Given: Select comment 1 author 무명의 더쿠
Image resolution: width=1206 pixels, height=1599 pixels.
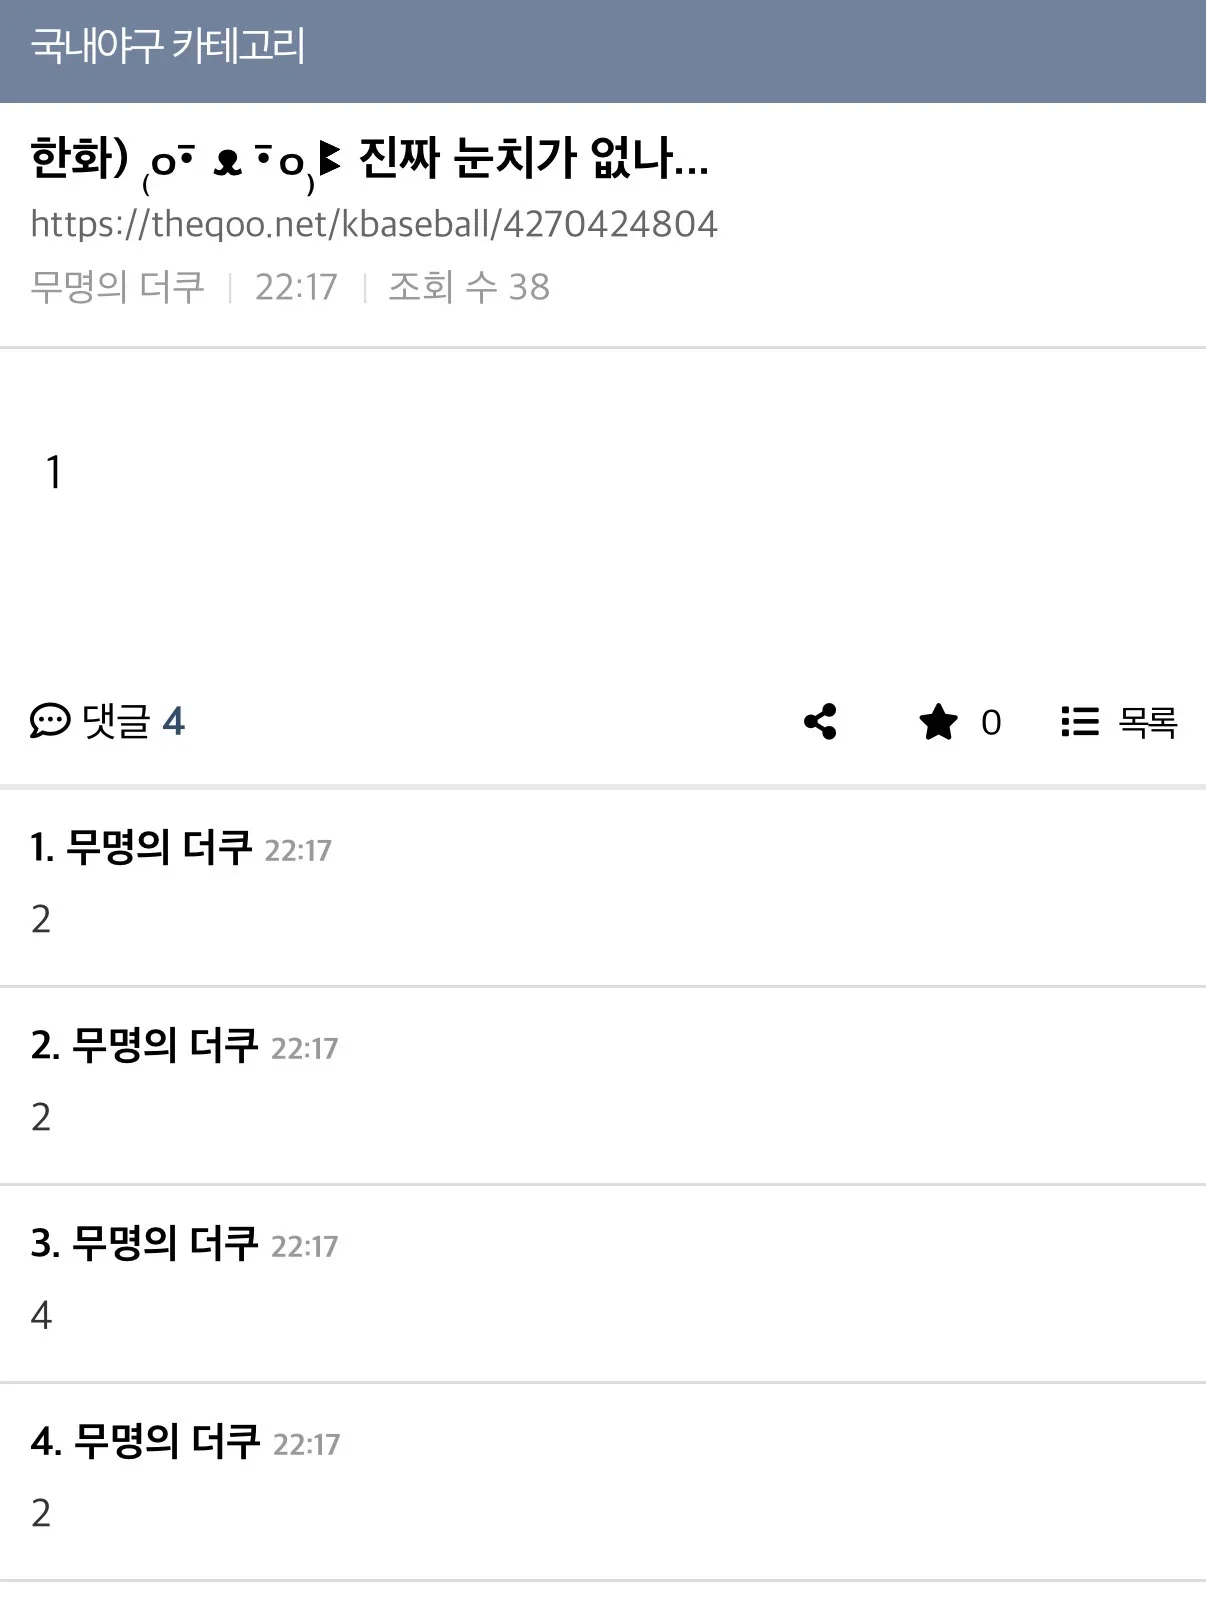Looking at the screenshot, I should click(158, 847).
